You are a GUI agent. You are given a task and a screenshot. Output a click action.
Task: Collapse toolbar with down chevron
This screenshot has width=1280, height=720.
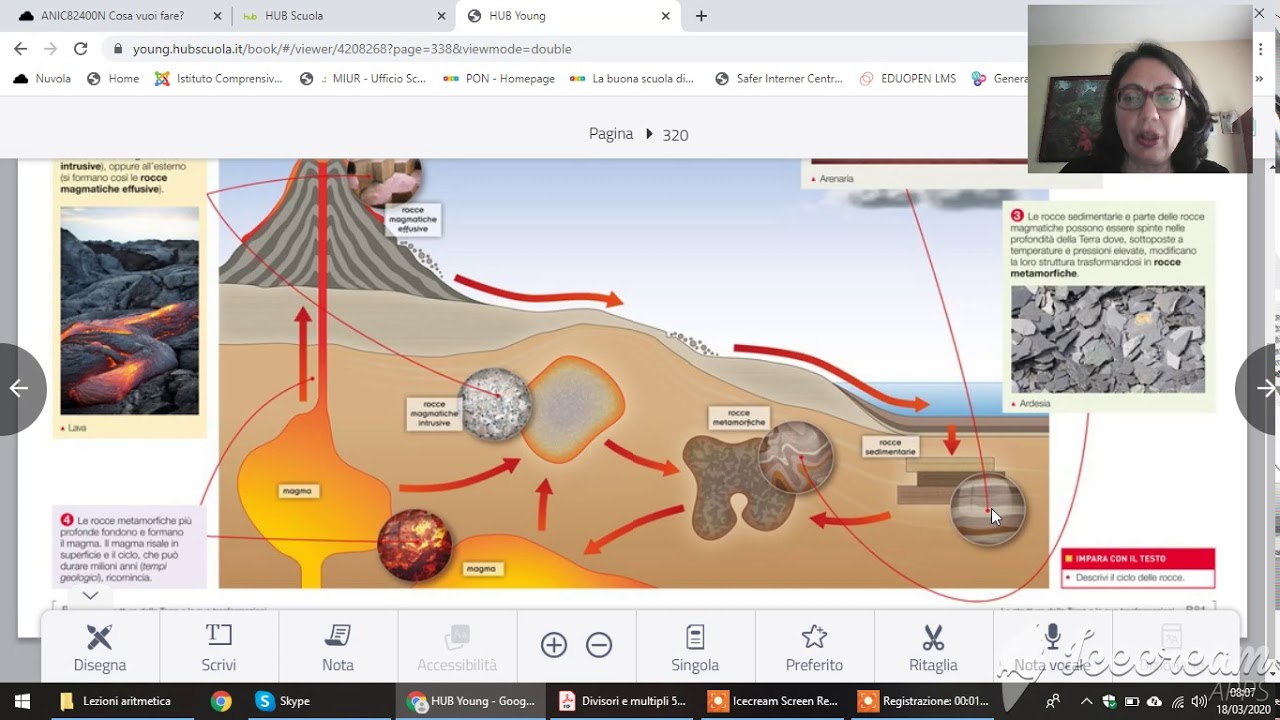[90, 595]
